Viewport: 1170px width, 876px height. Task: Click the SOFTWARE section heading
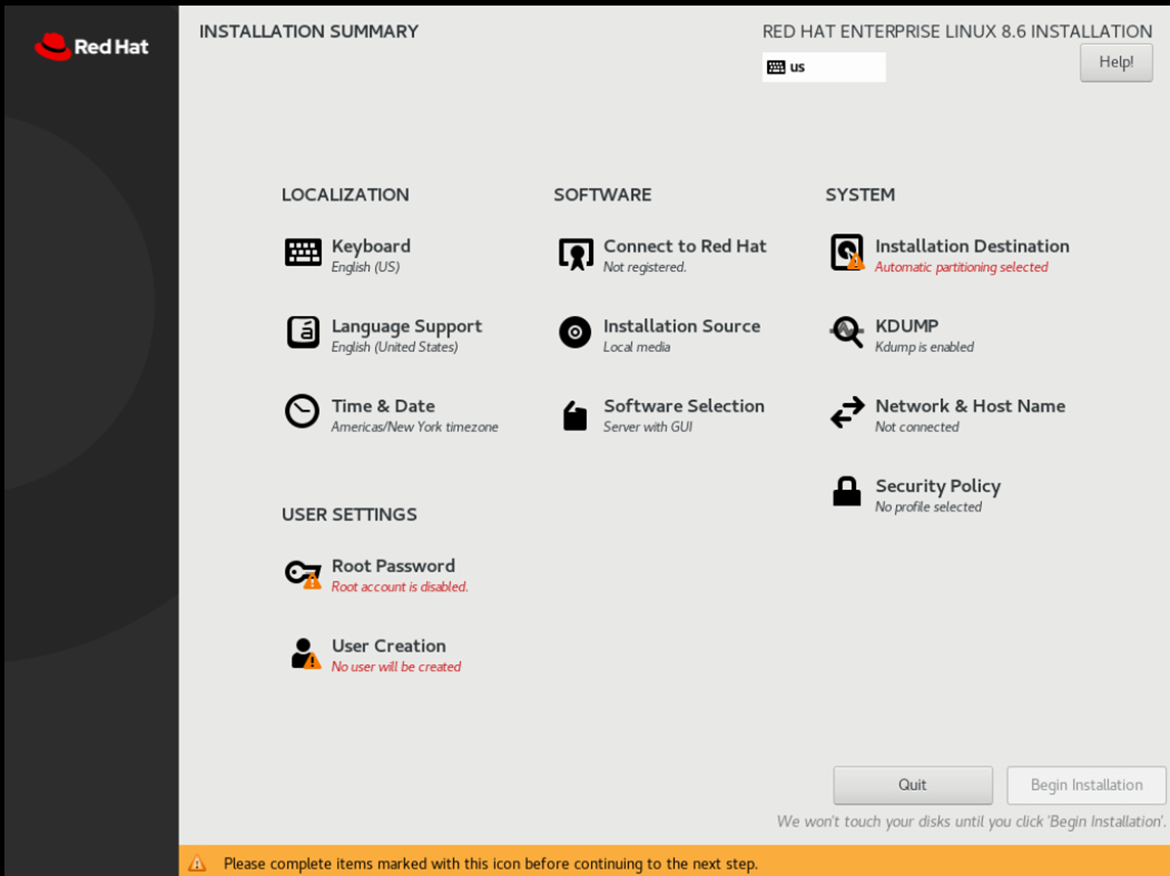(x=602, y=195)
